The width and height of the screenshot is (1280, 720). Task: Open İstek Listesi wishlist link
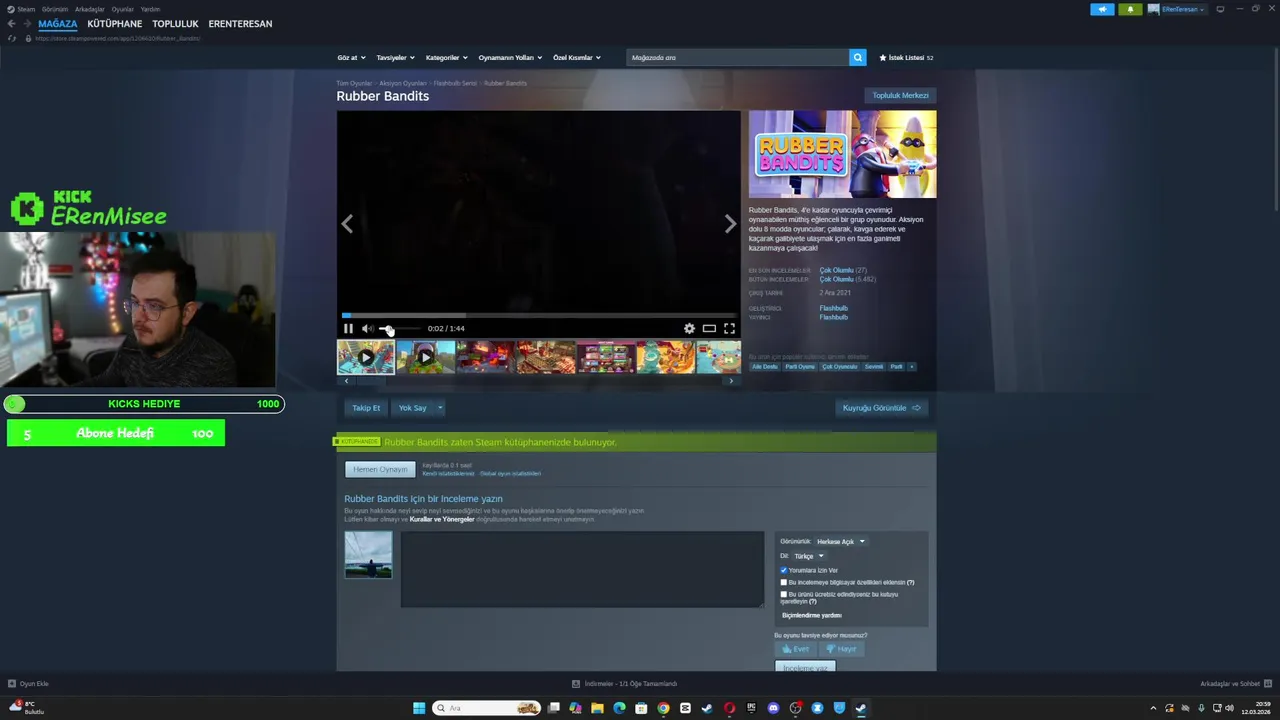906,58
